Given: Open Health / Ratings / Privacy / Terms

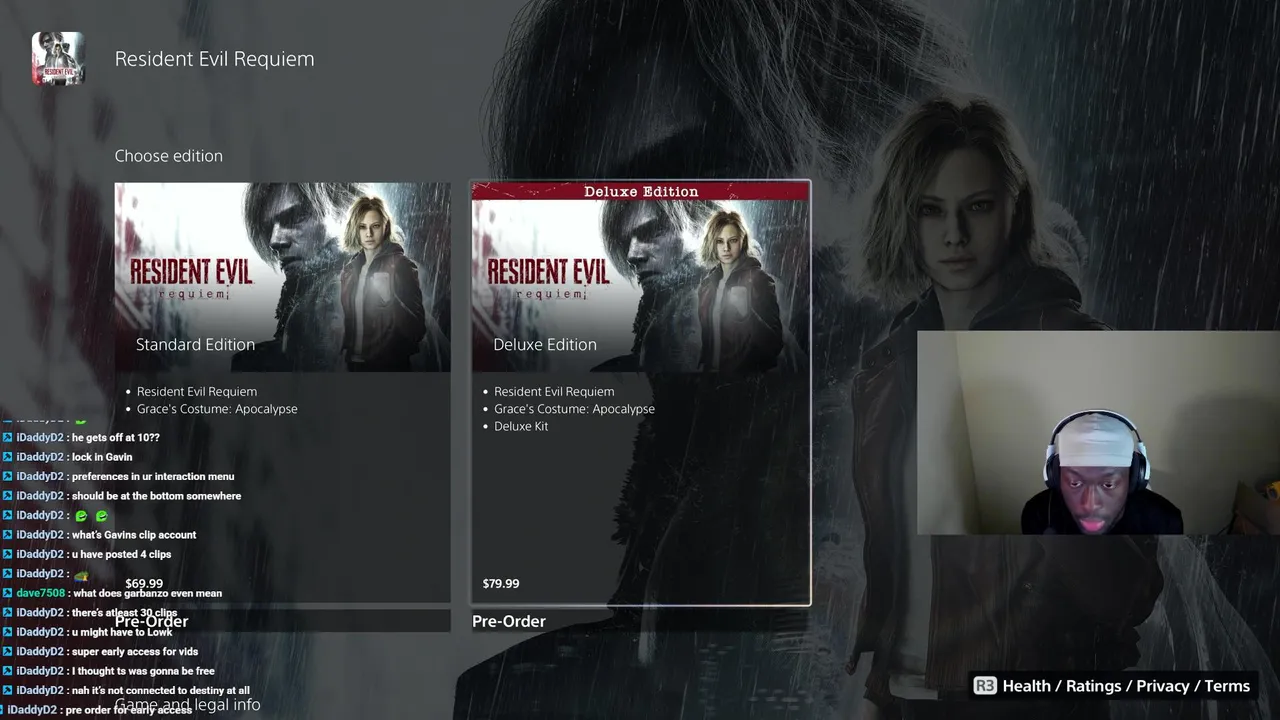Looking at the screenshot, I should tap(1126, 686).
